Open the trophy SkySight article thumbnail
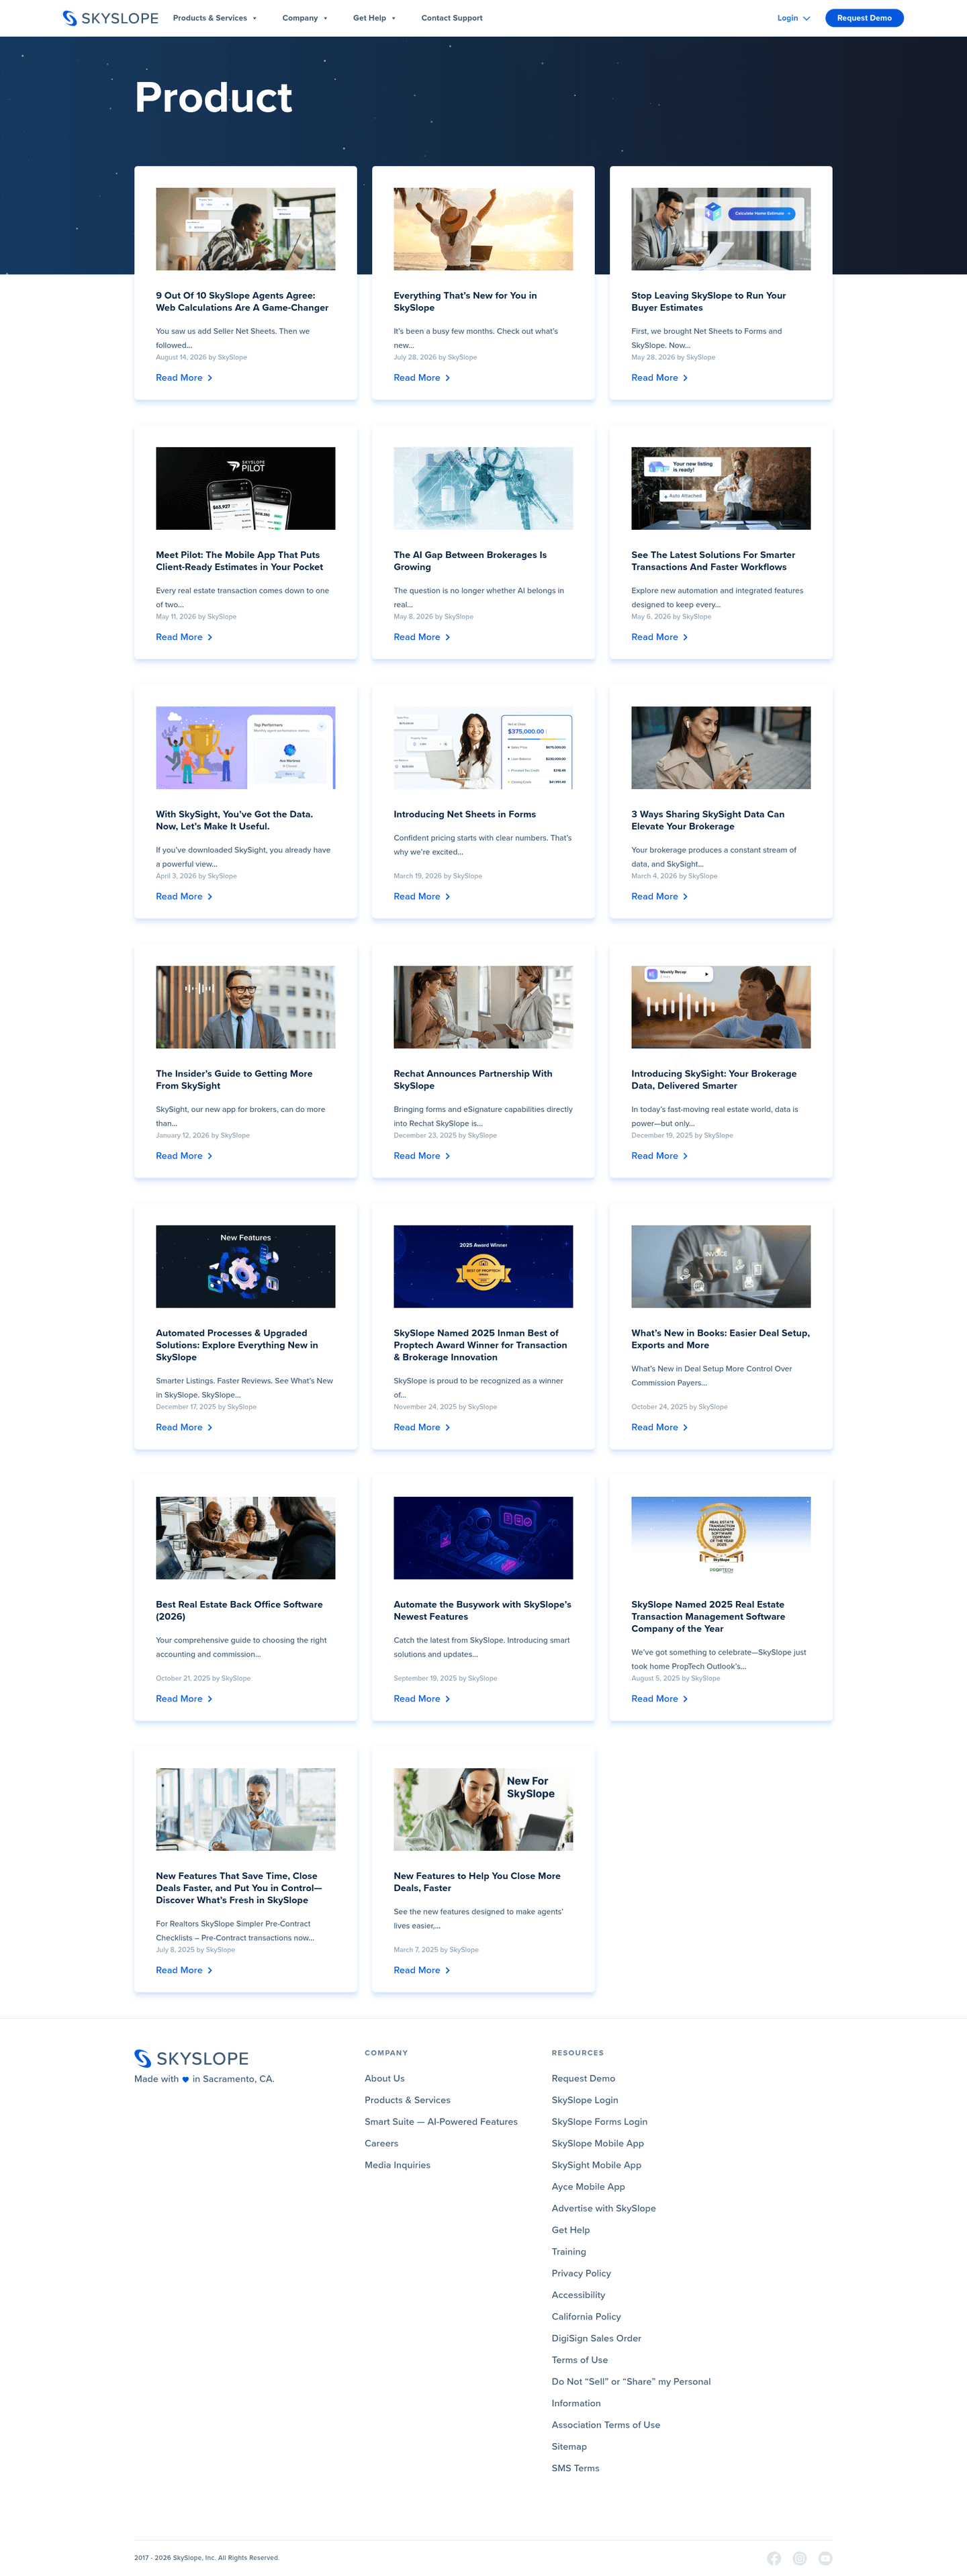The height and width of the screenshot is (2576, 967). click(245, 747)
